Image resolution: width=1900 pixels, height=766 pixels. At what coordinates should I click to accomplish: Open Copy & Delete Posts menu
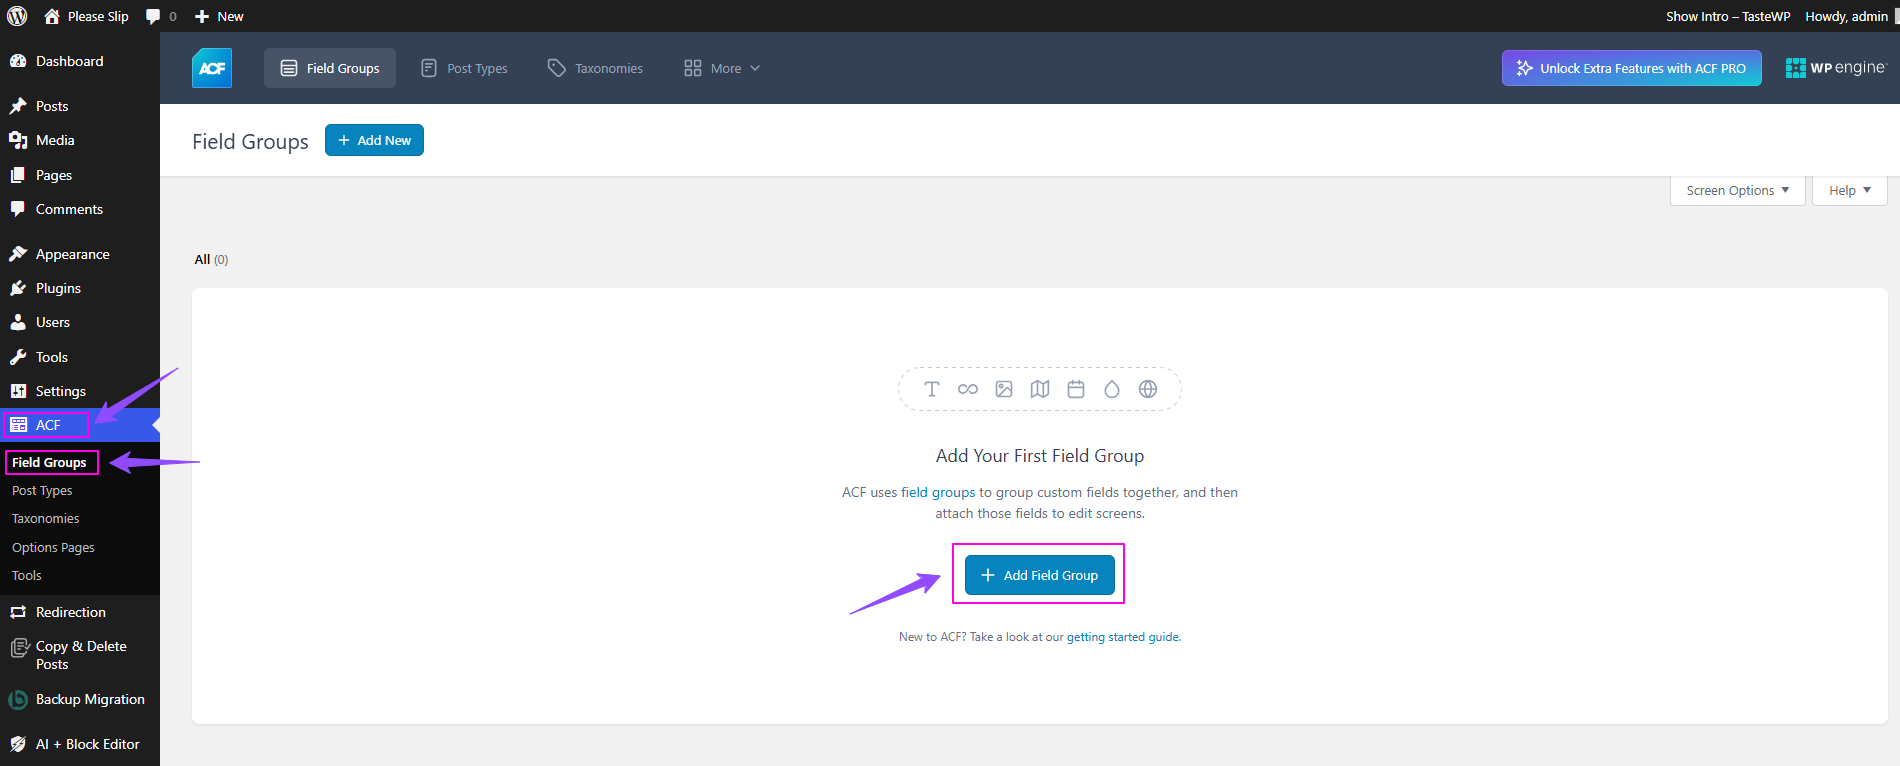click(x=80, y=655)
